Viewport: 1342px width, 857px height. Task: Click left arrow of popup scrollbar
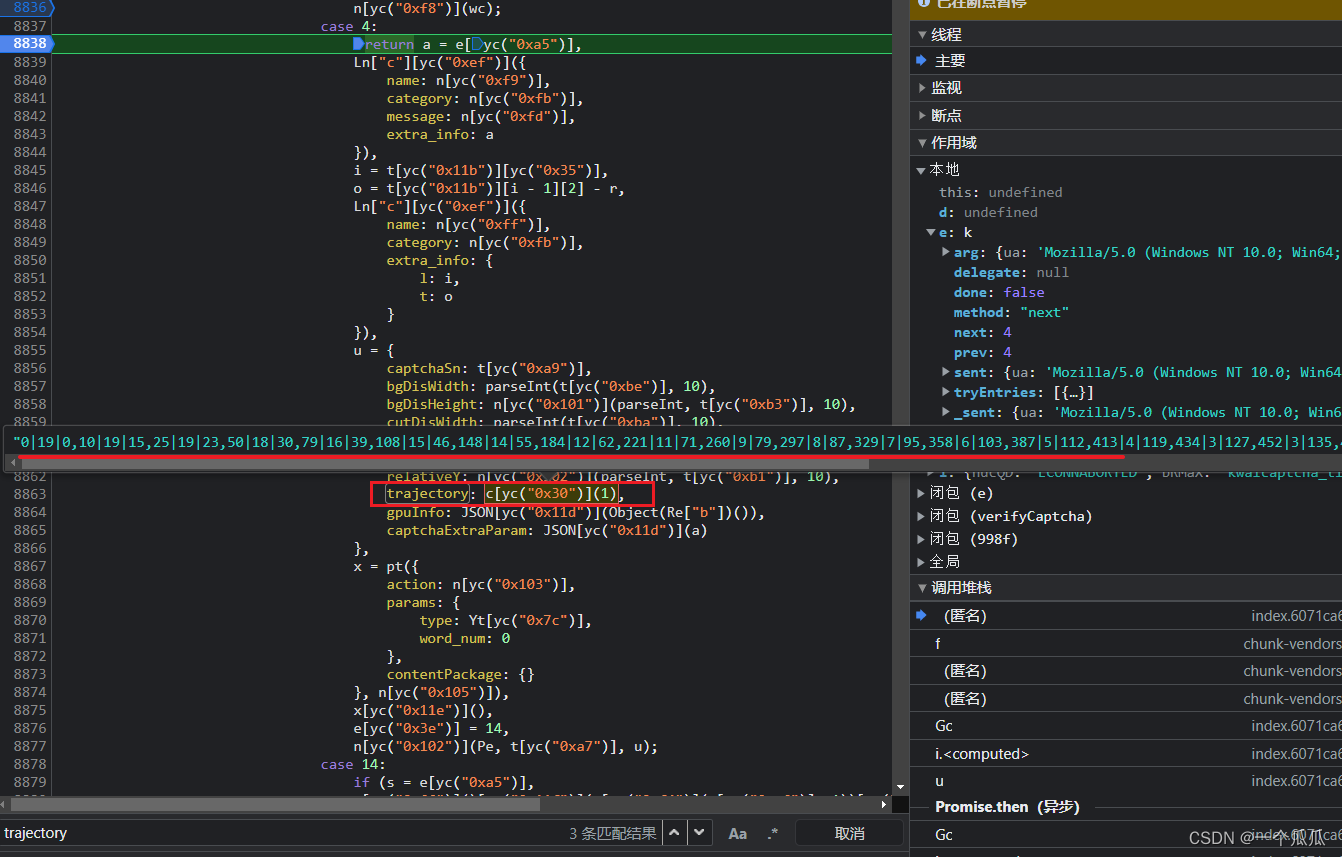[12, 464]
